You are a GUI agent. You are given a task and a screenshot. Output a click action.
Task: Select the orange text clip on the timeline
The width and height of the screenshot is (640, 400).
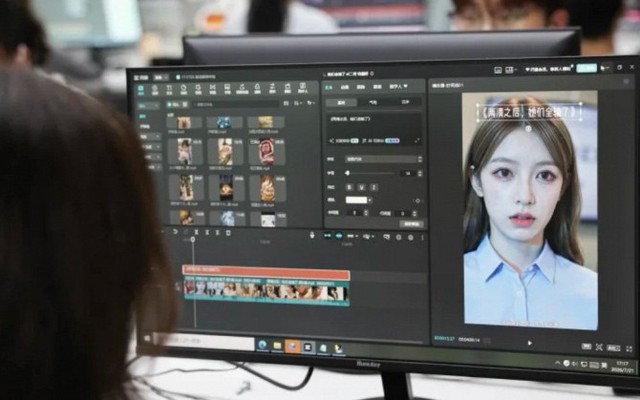pos(266,272)
